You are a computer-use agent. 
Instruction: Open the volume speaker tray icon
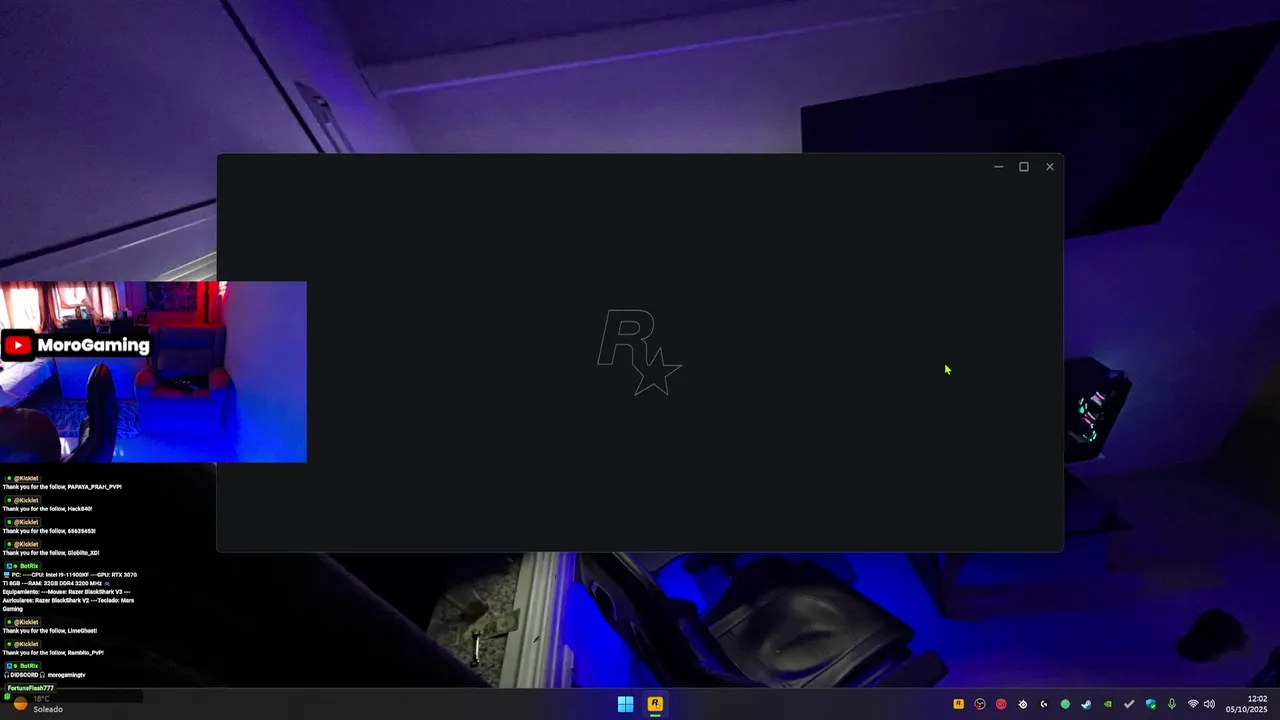[x=1209, y=704]
